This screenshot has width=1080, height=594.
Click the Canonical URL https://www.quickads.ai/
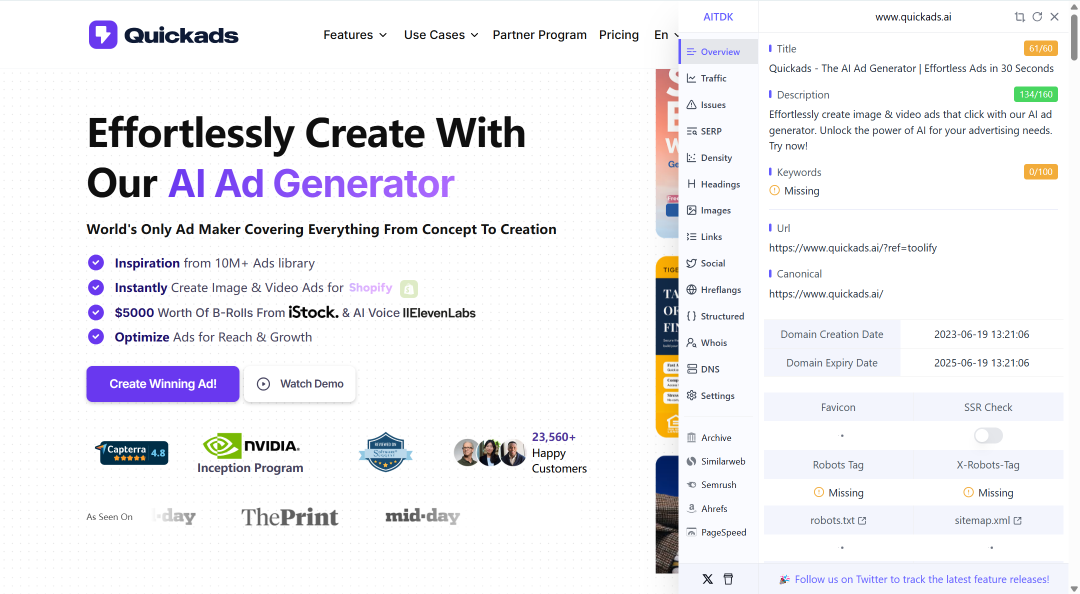[x=826, y=294]
